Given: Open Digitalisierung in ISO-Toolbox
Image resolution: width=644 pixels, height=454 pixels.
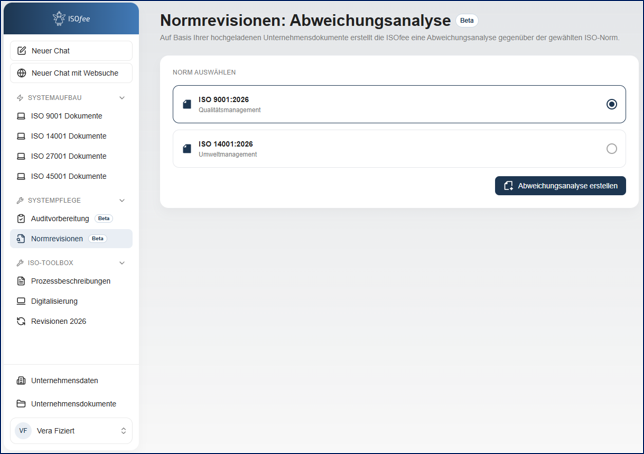Looking at the screenshot, I should [71, 301].
